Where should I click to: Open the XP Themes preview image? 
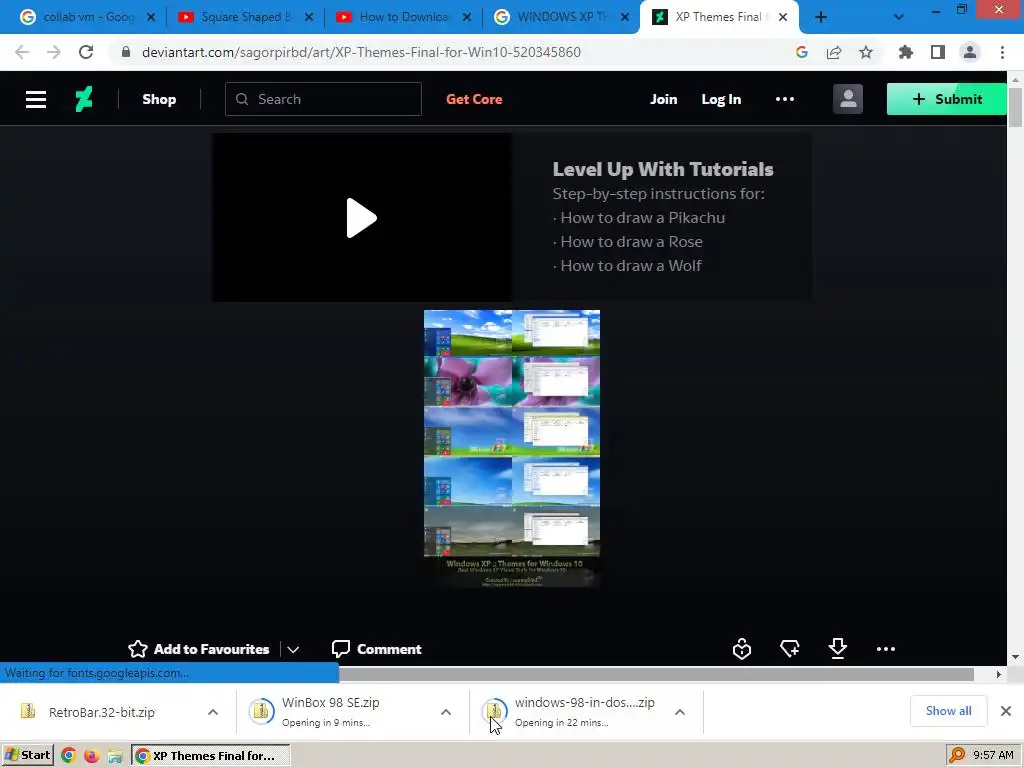pyautogui.click(x=512, y=448)
